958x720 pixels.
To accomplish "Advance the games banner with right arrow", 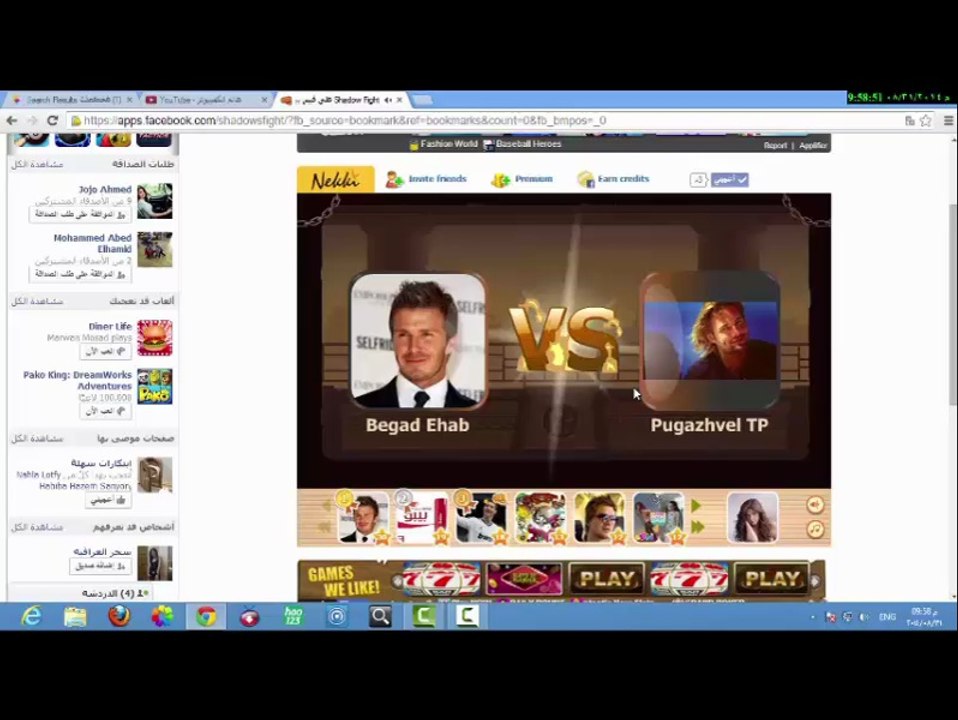I will click(x=815, y=581).
